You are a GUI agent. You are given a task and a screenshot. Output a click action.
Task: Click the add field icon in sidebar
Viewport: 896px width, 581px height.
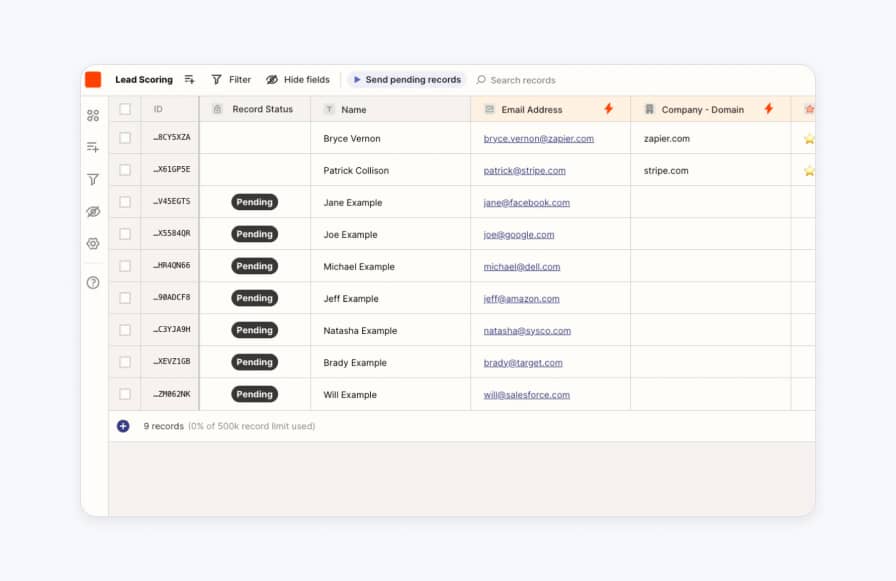(93, 147)
